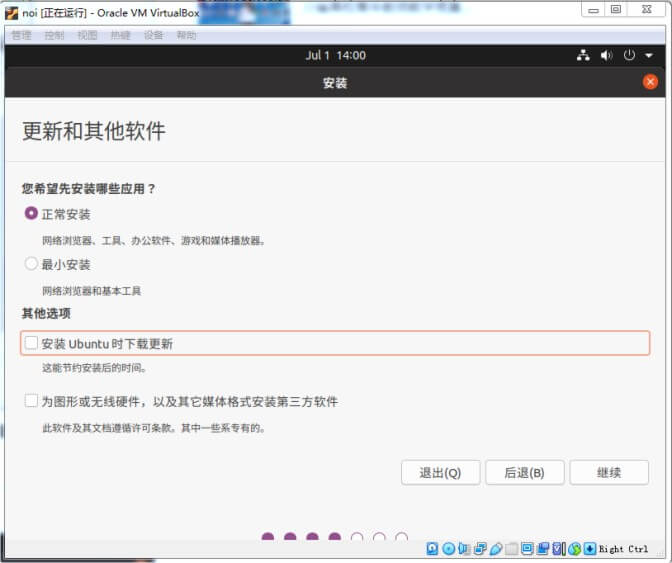Viewport: 672px width, 563px height.
Task: Open the 控制 menu
Action: (x=54, y=35)
